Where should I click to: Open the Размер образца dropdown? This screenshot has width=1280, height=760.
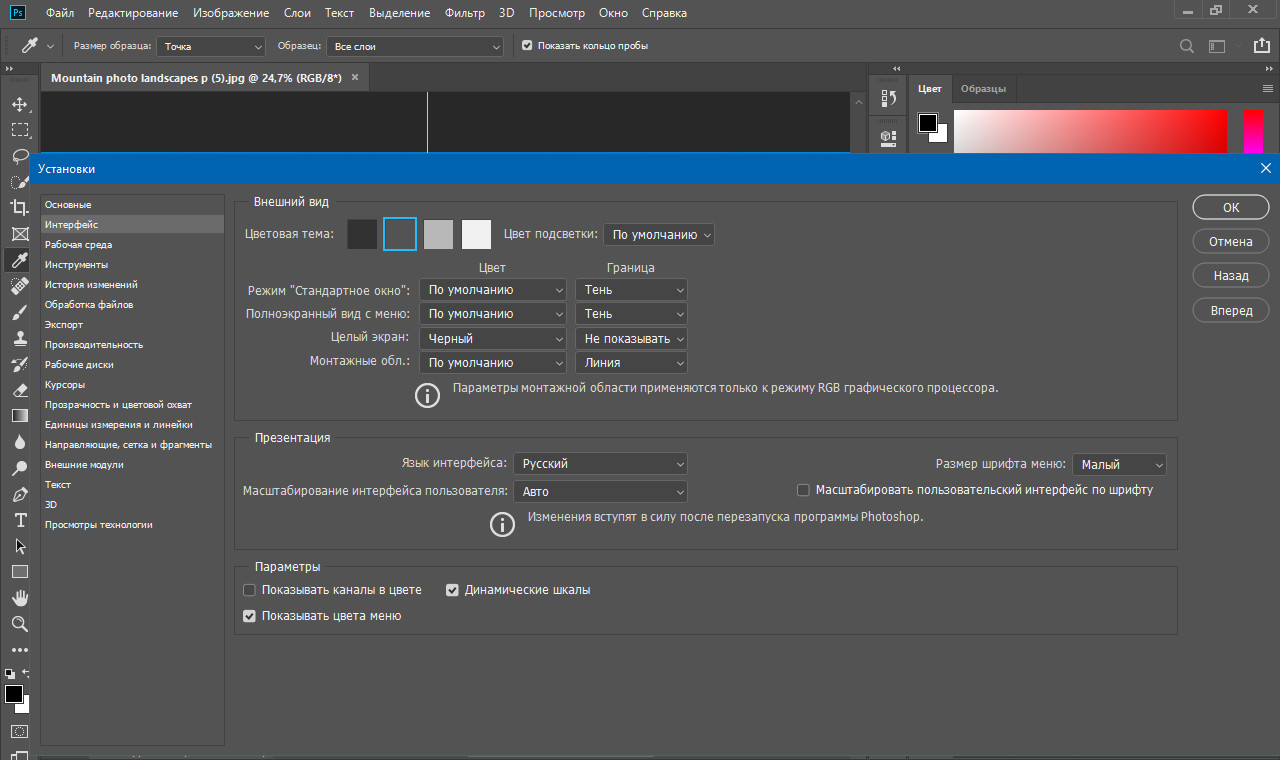pos(211,46)
